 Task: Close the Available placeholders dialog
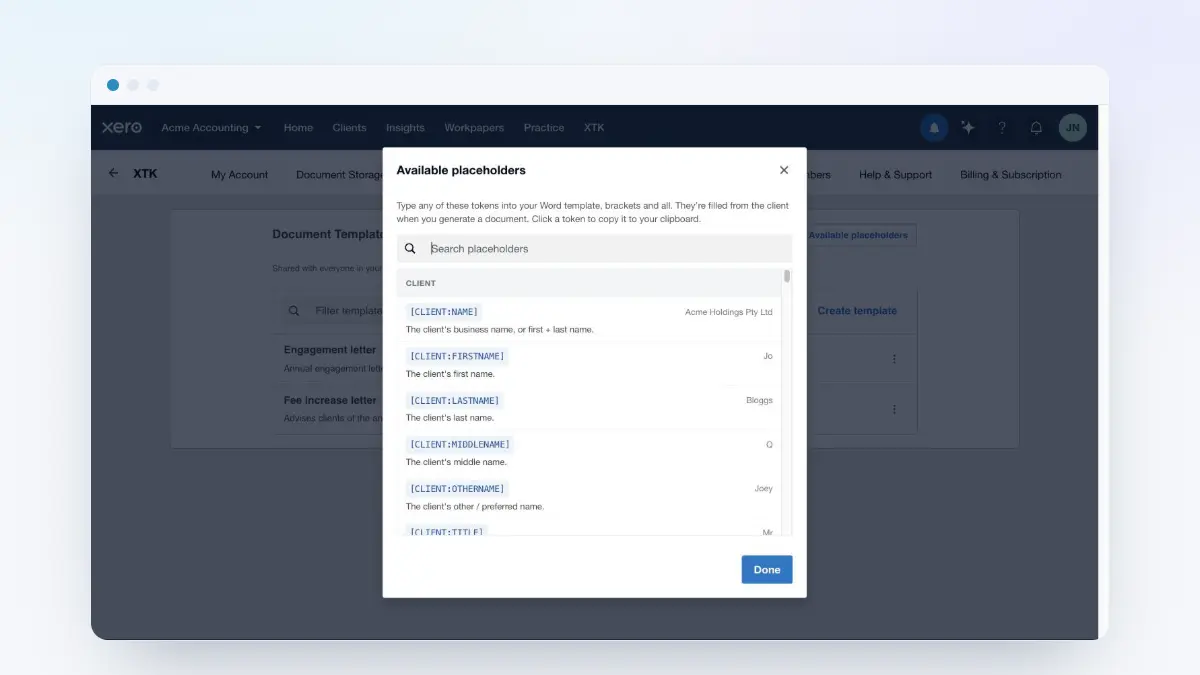[x=784, y=170]
